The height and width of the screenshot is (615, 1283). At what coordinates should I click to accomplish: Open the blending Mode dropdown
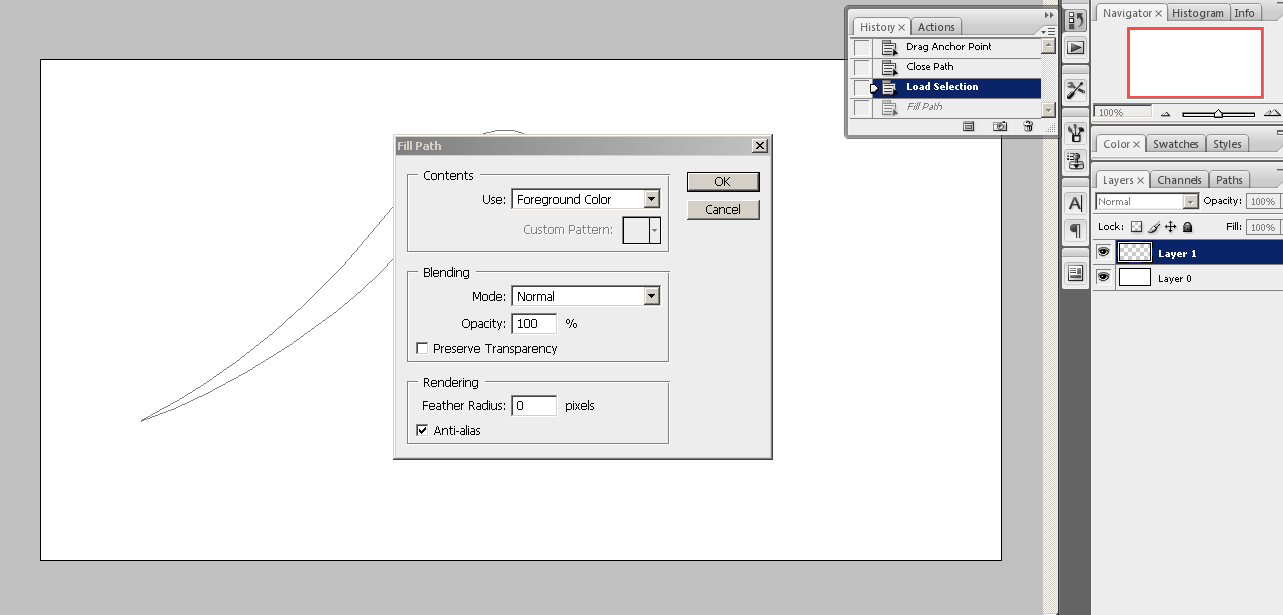tap(652, 296)
